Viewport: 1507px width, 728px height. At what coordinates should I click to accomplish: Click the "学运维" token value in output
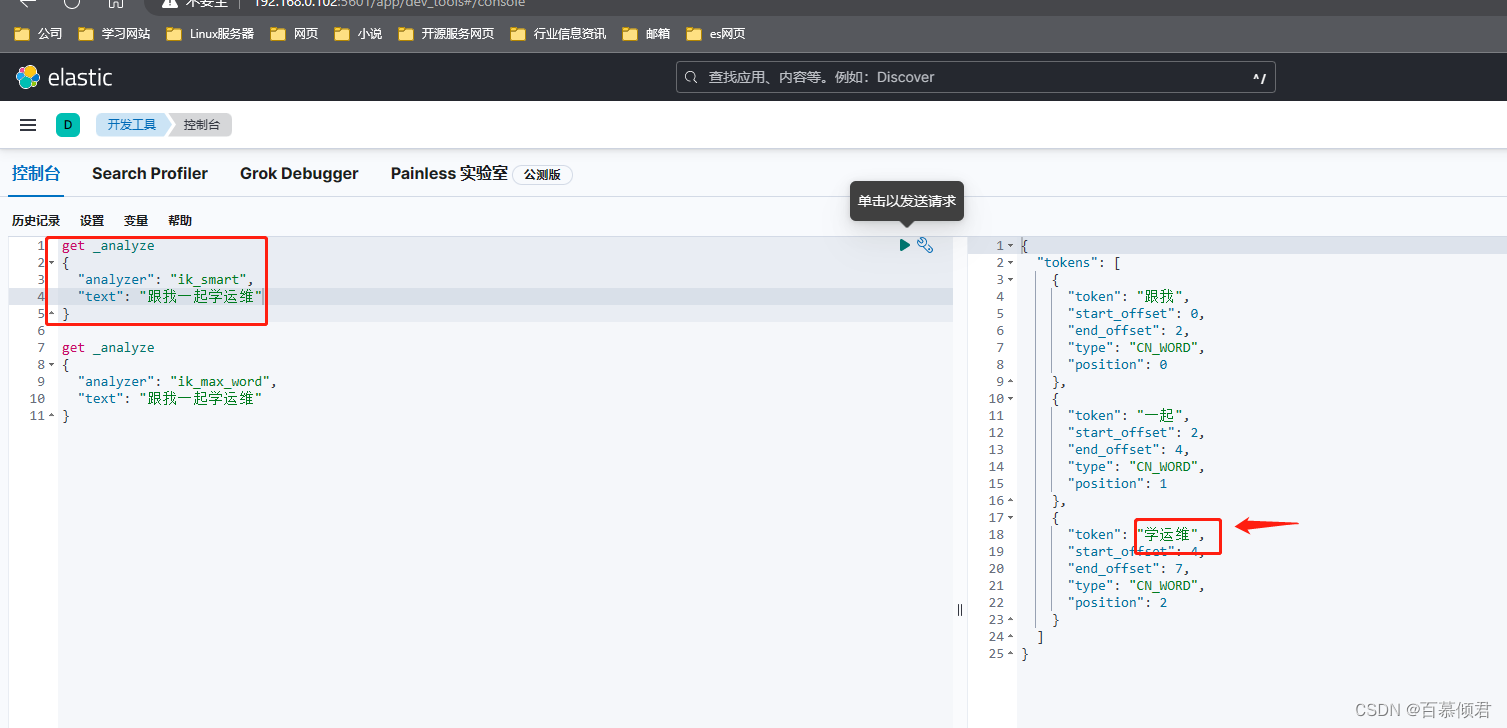pos(1168,535)
